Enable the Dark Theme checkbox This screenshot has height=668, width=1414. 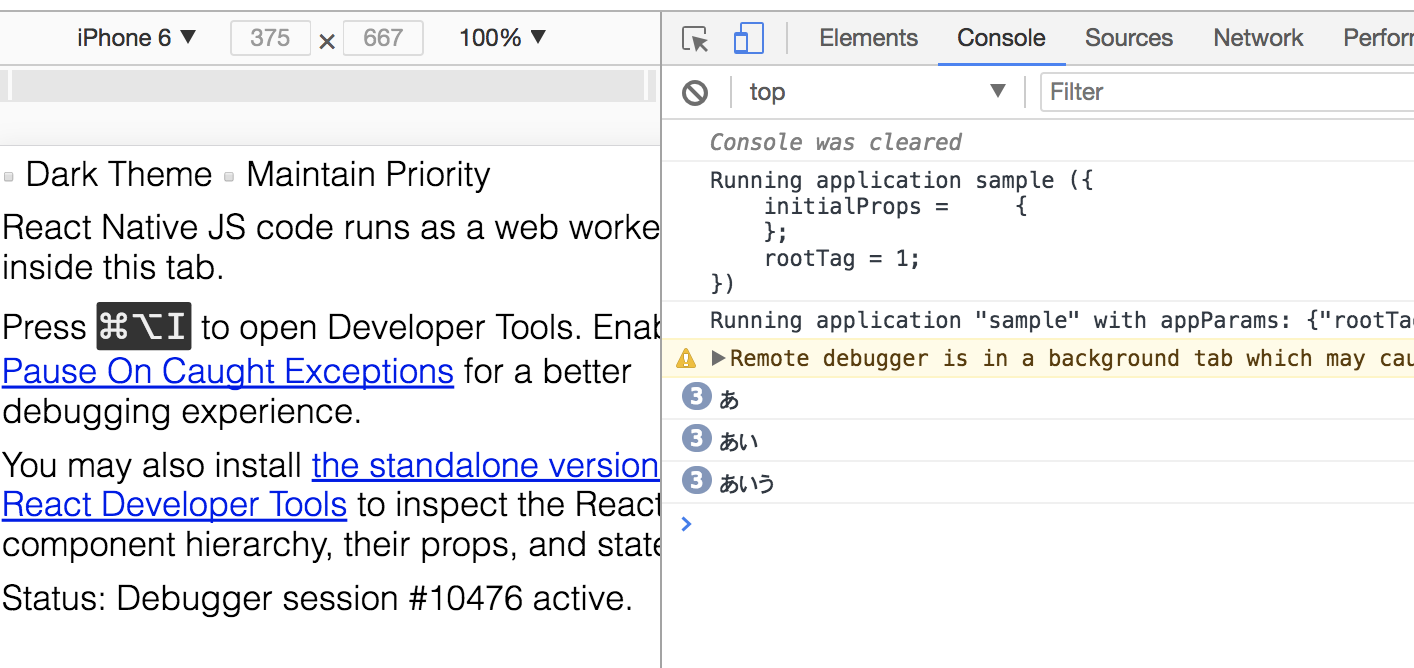tap(9, 177)
